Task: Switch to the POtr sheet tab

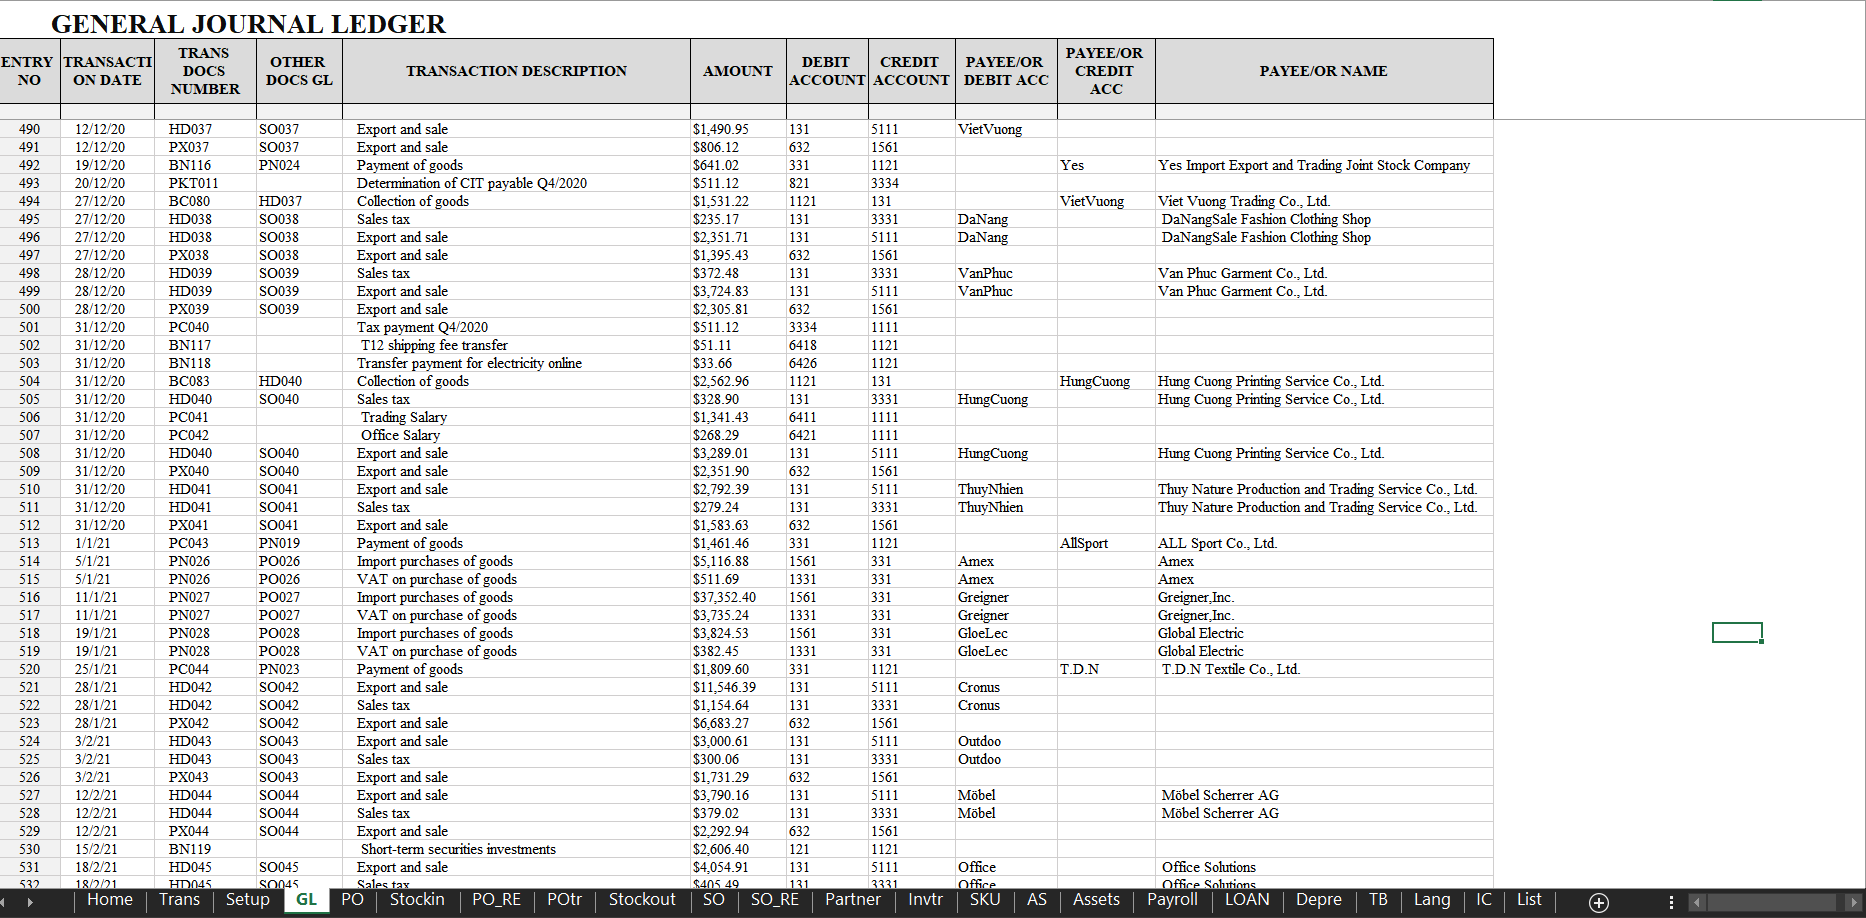Action: pos(564,899)
